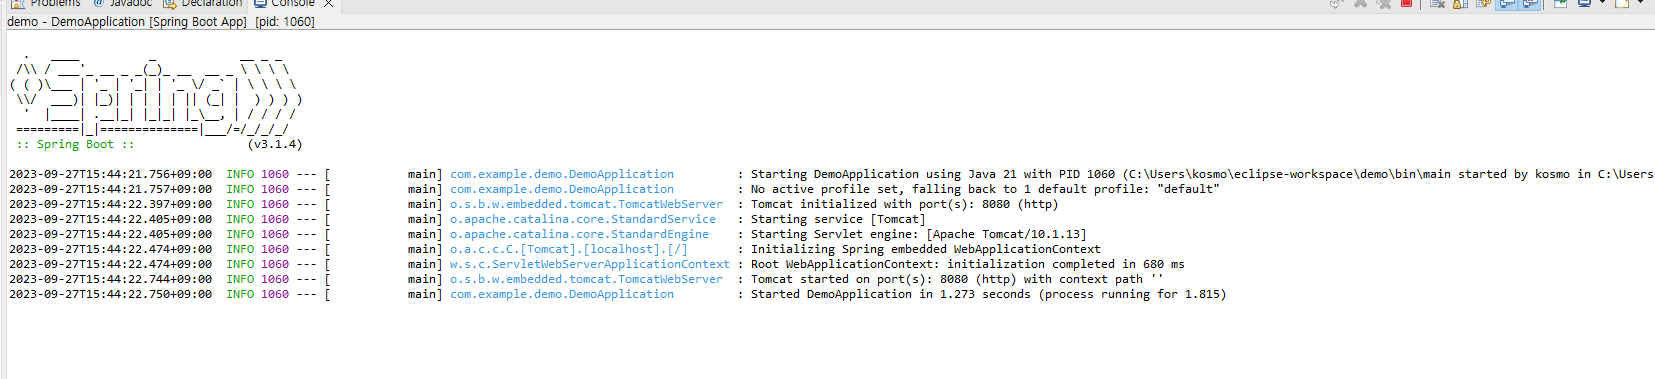The width and height of the screenshot is (1655, 379).
Task: Open o.apache.catalina.core.StandardService logger link
Action: click(x=583, y=219)
